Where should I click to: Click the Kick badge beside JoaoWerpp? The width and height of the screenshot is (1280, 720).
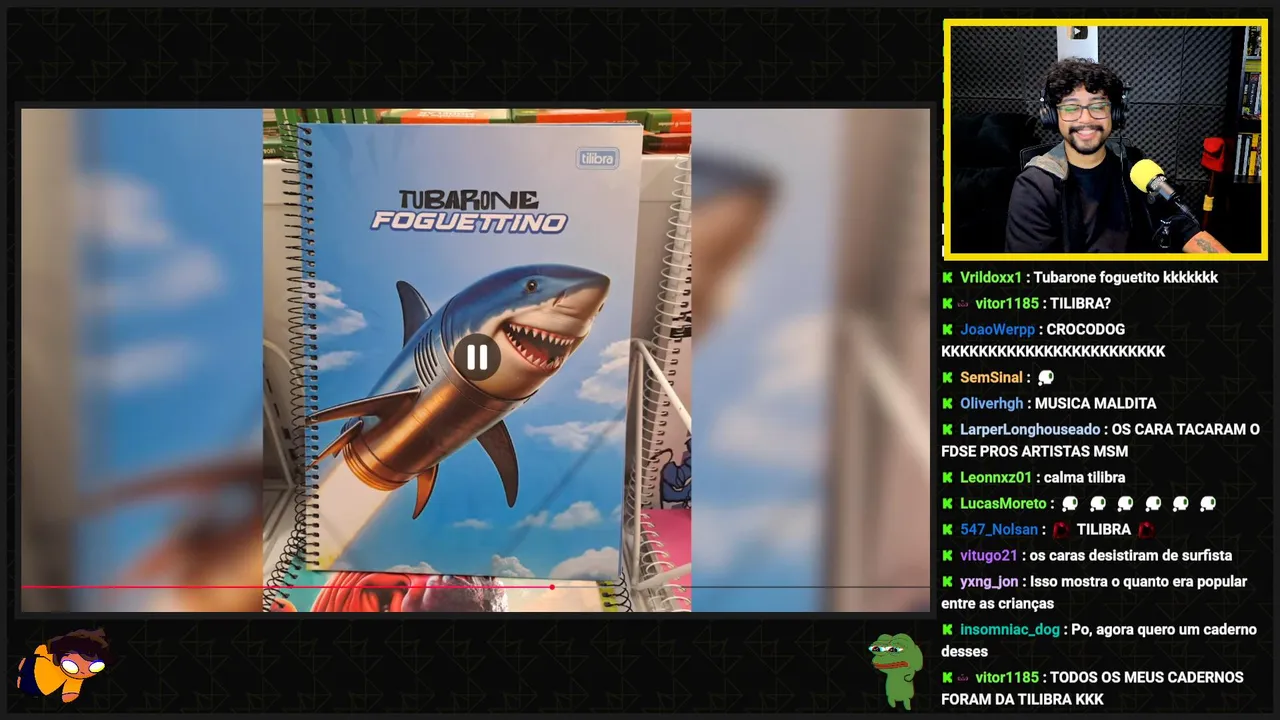click(x=947, y=330)
